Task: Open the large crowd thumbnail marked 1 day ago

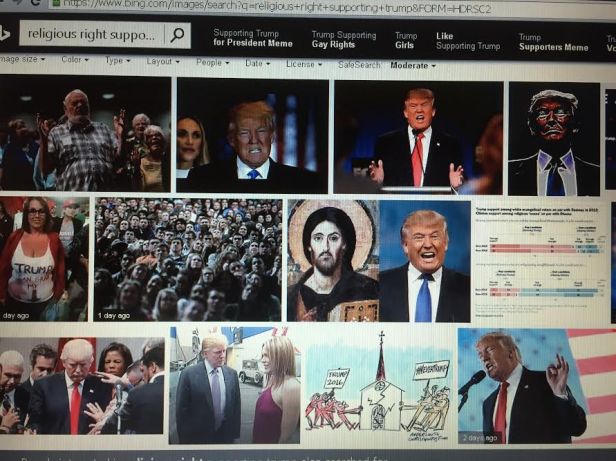Action: (x=188, y=259)
